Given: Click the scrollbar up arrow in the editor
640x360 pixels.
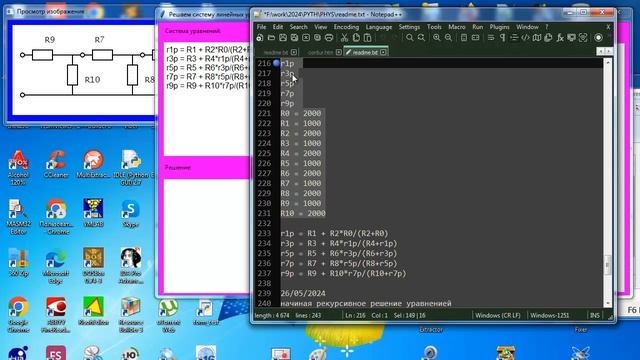Looking at the screenshot, I should pyautogui.click(x=607, y=62).
